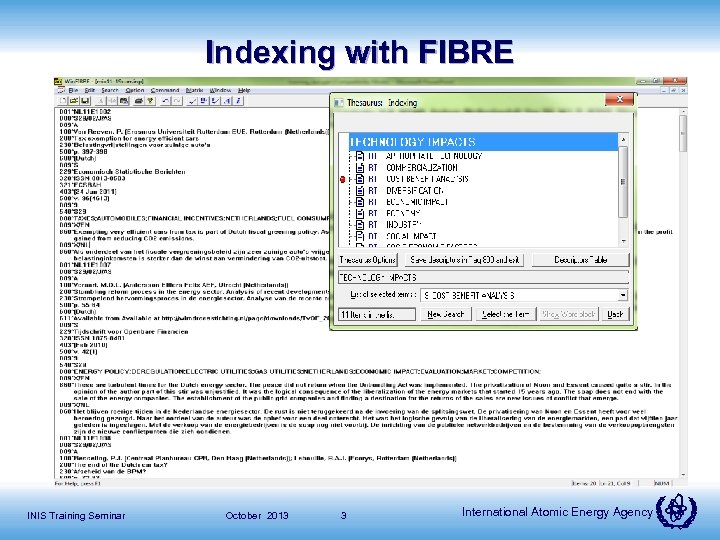
Task: Click the checkmark toolbar icon
Action: point(192,101)
